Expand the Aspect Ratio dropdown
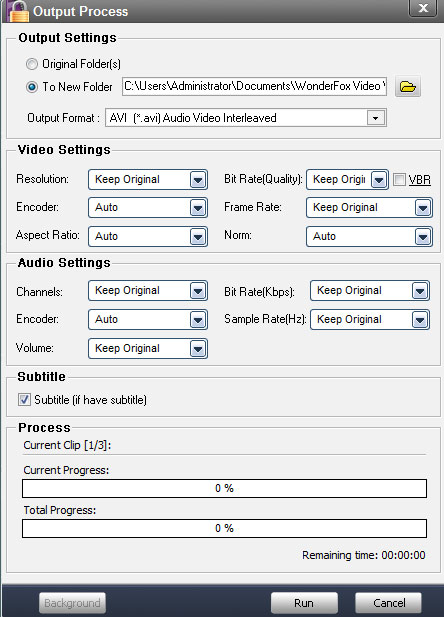This screenshot has height=617, width=444. click(x=148, y=236)
